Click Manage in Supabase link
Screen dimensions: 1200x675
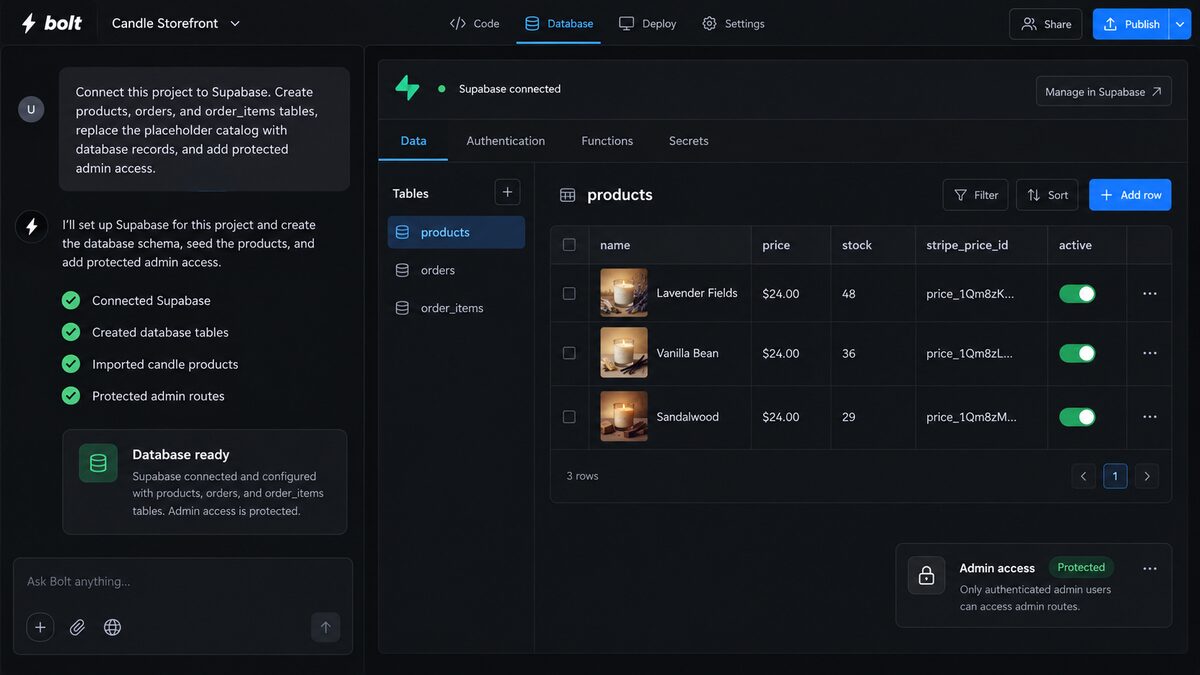click(1104, 91)
